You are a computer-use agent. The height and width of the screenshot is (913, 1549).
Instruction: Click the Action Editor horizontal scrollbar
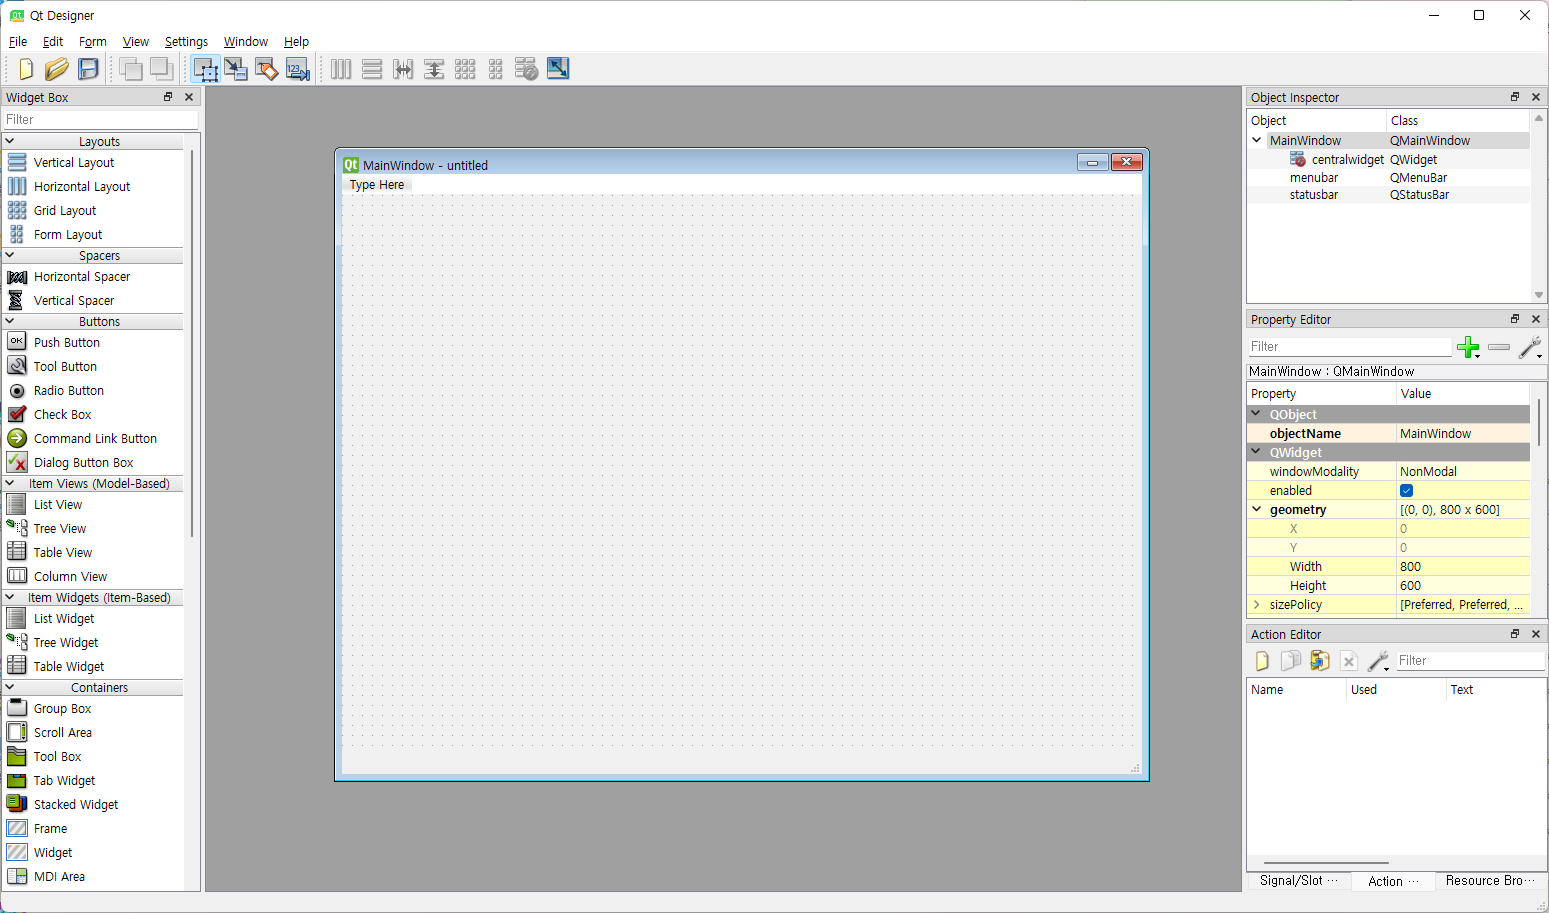1326,862
